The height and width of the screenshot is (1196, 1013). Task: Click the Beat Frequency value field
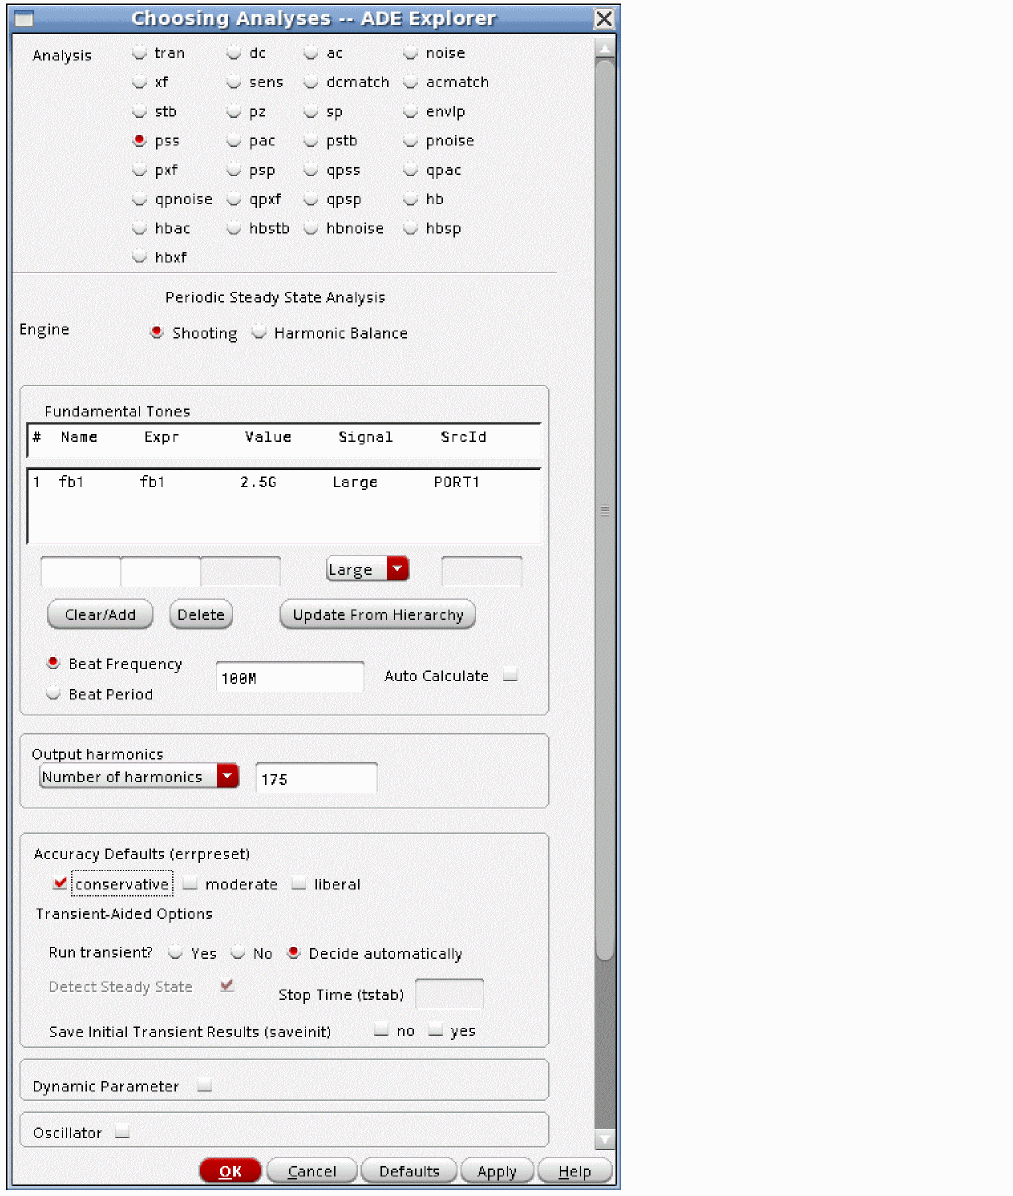[290, 678]
